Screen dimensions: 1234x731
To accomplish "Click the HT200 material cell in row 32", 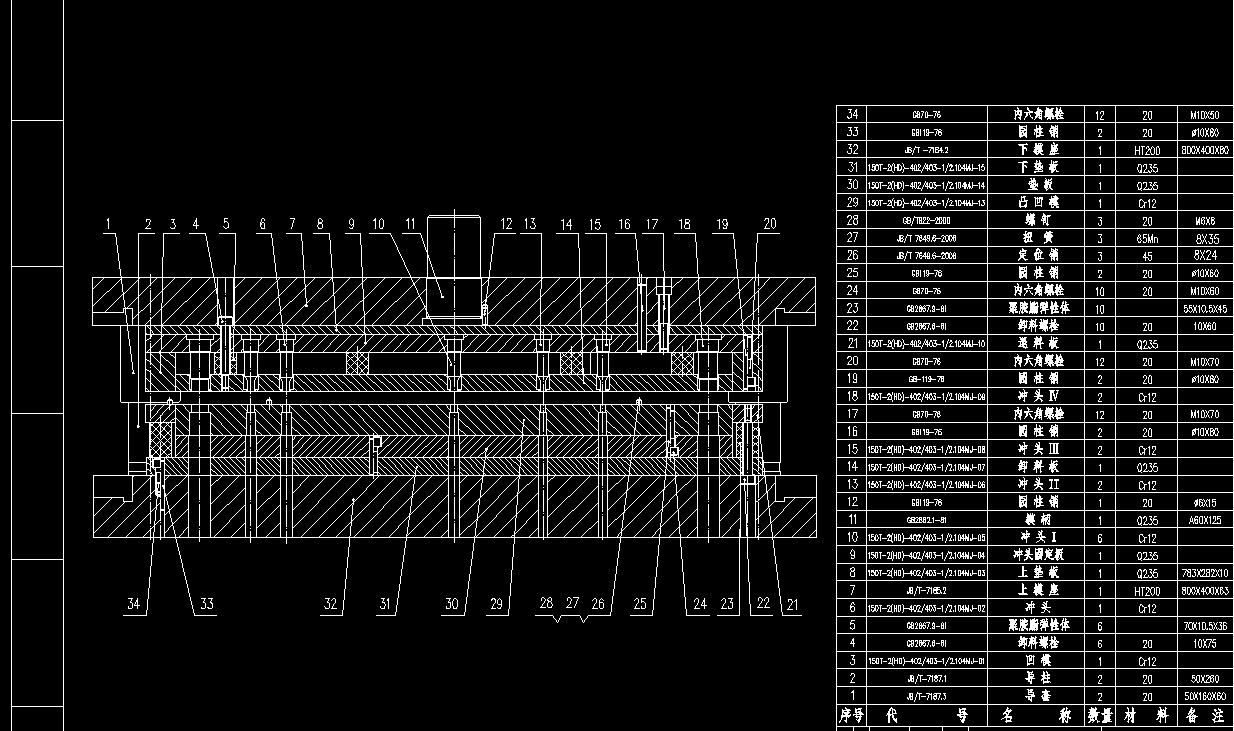I will [1147, 150].
